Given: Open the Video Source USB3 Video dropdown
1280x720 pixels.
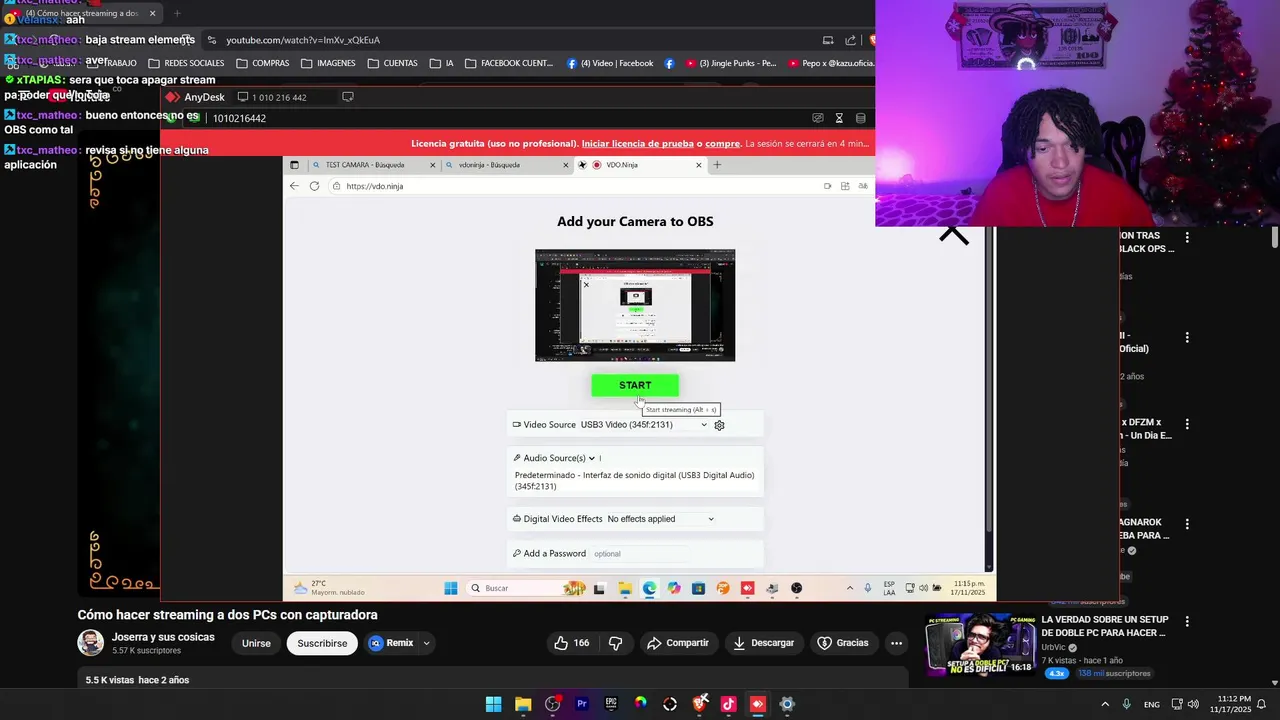Looking at the screenshot, I should pos(643,425).
